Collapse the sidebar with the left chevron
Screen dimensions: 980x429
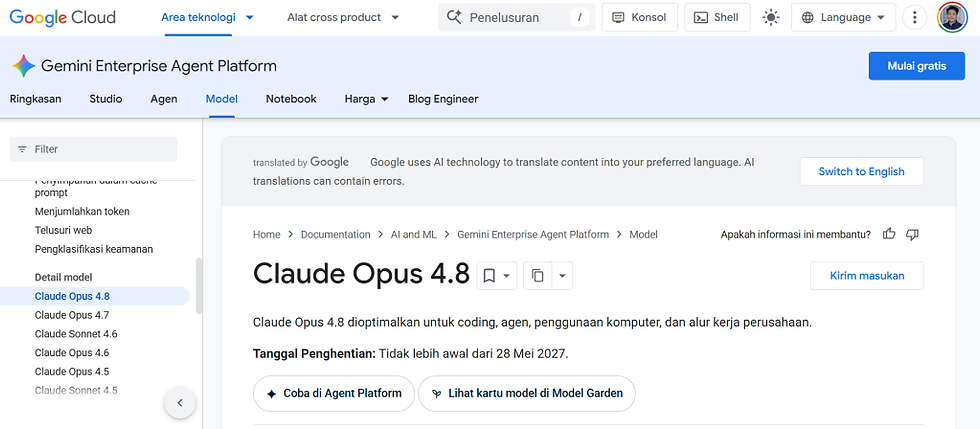(180, 403)
